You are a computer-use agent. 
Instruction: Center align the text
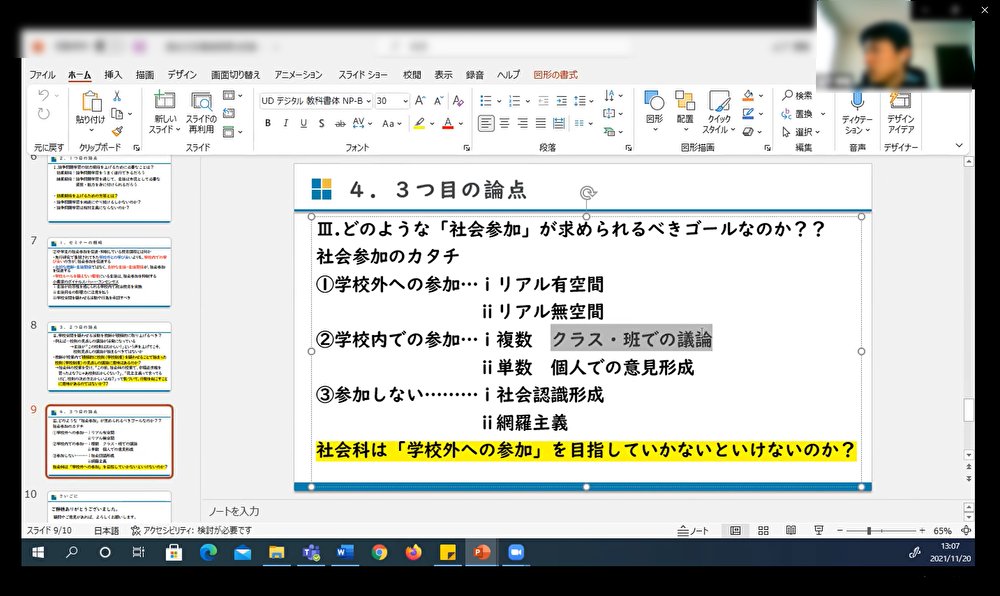click(504, 123)
